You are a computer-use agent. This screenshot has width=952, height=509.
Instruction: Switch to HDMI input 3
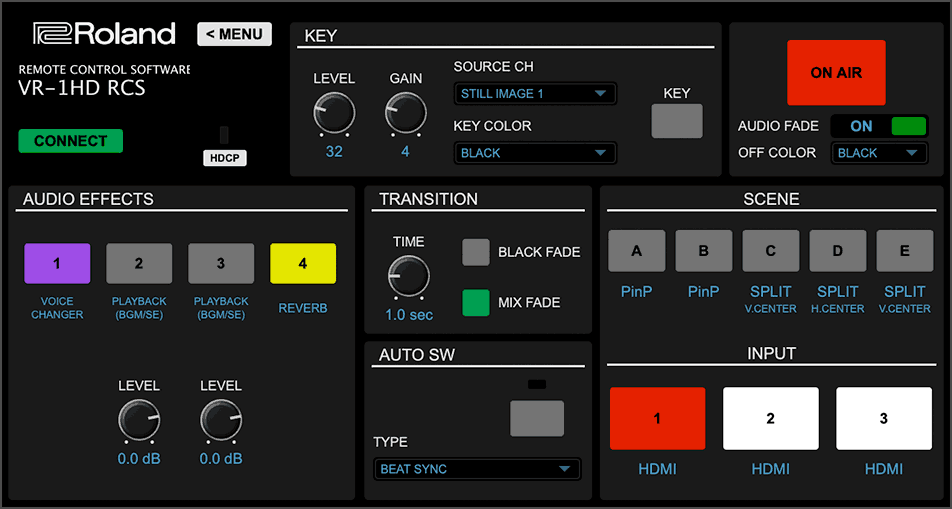(x=883, y=419)
